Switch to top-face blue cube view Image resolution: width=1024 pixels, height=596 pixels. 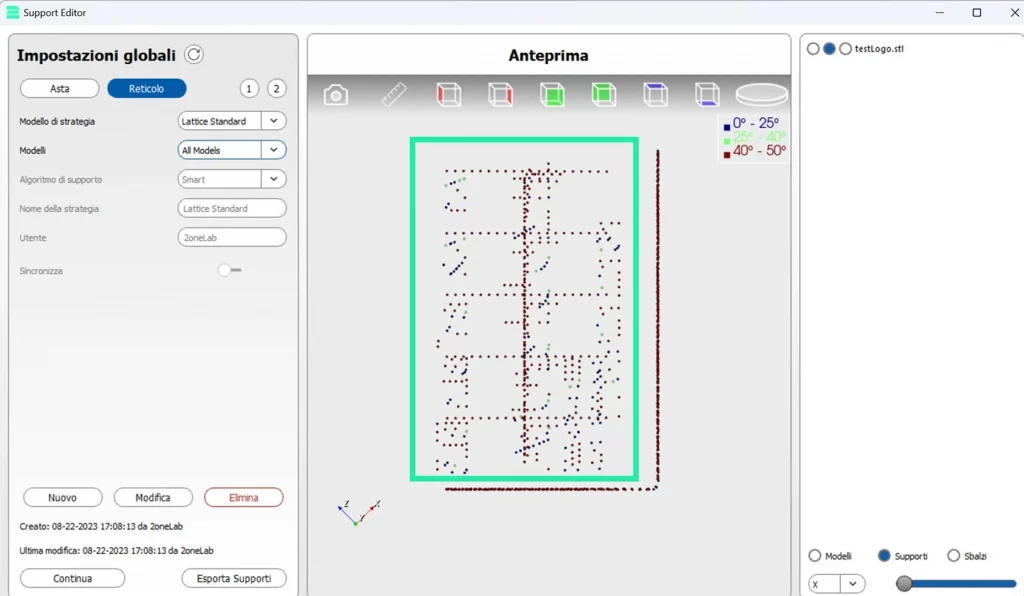click(x=655, y=95)
